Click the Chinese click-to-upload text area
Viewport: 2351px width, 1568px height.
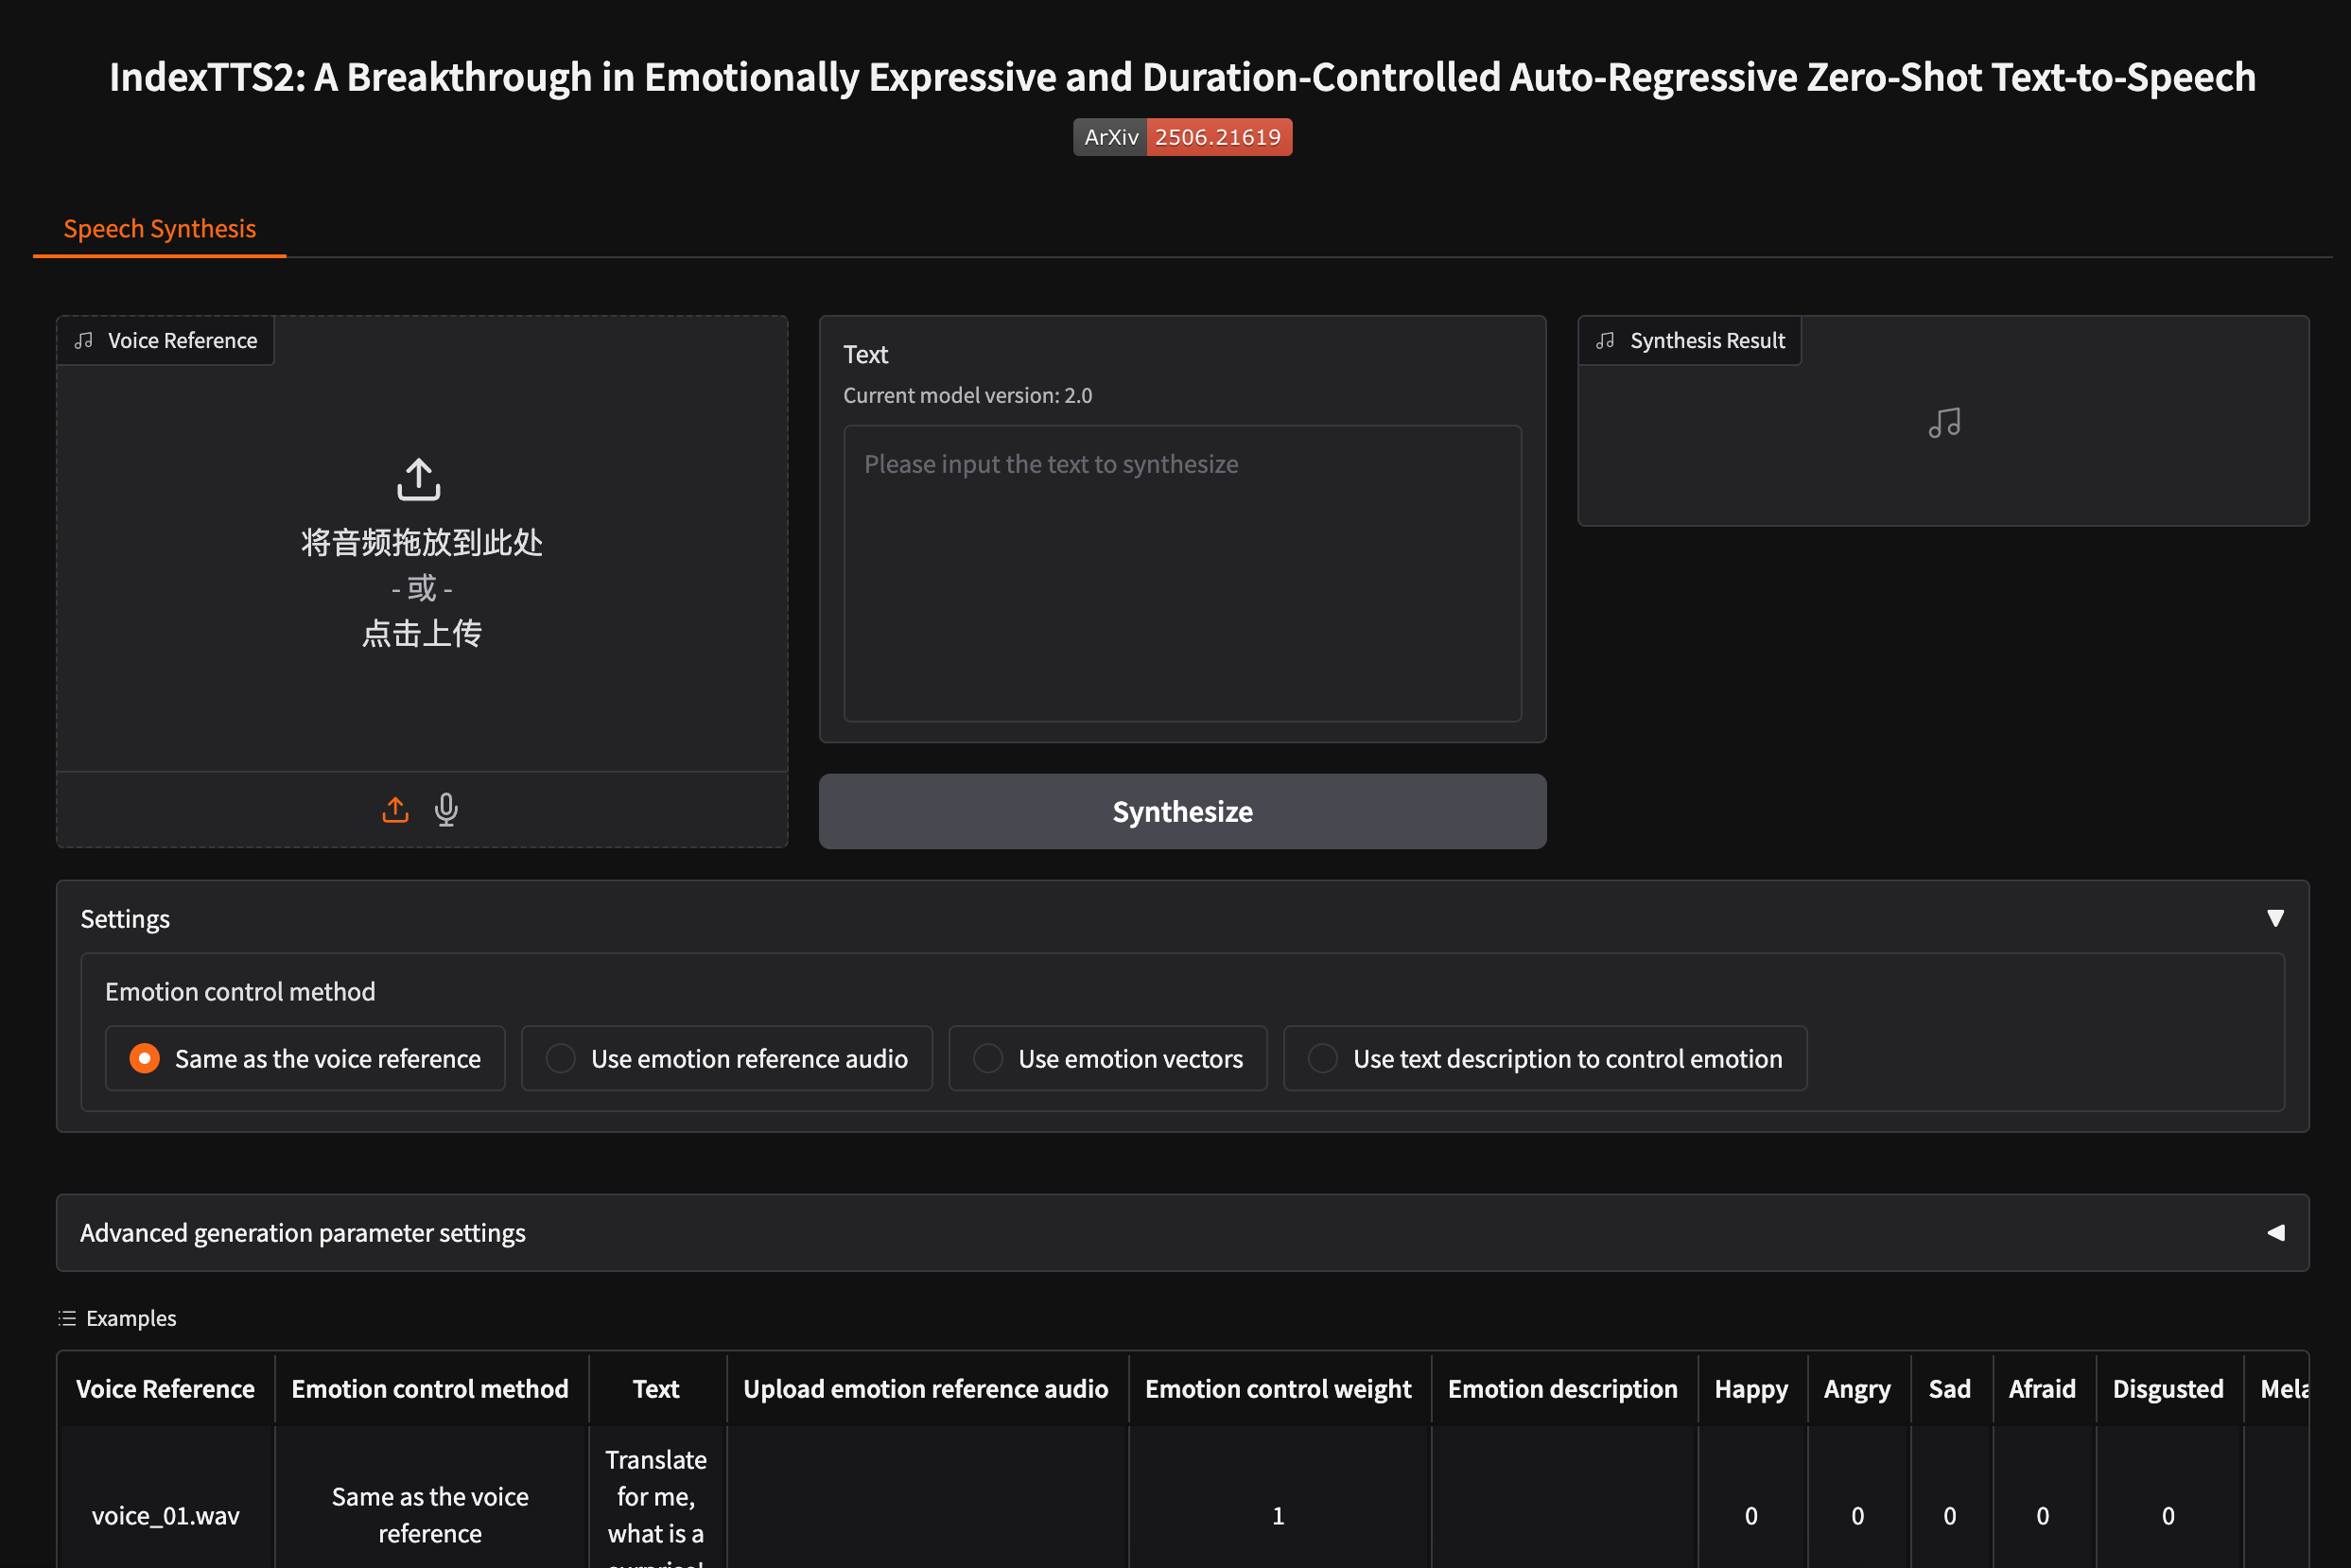point(421,633)
